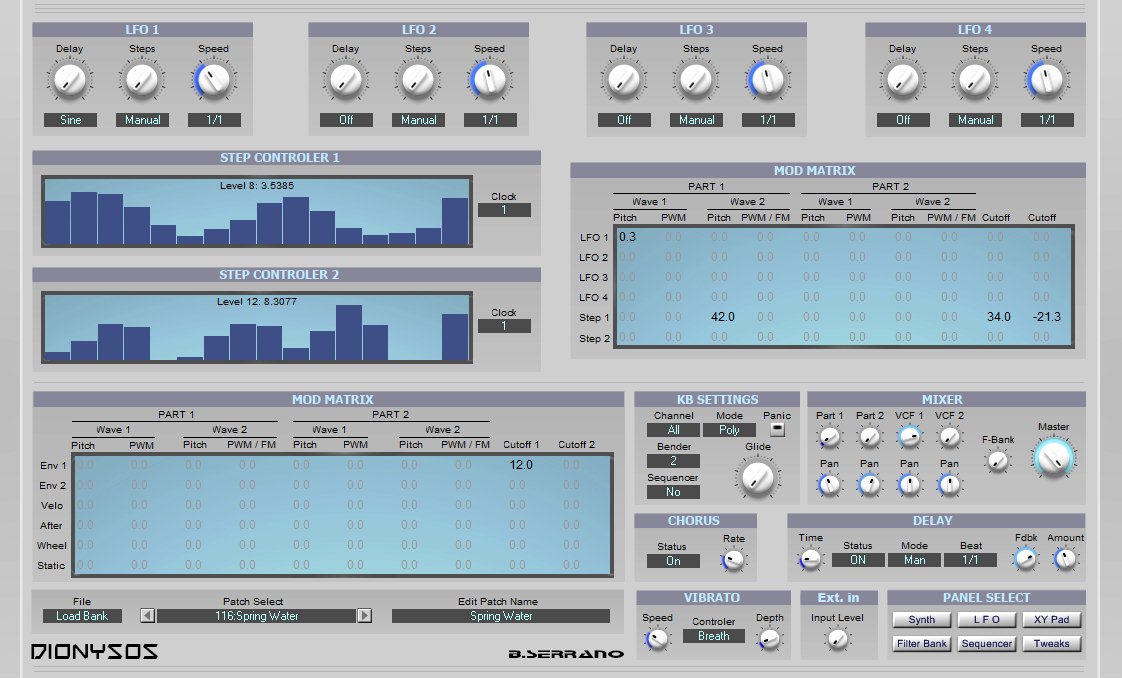Open the LFO 1 Sine waveform selector
Screen dimensions: 1122x678
(70, 120)
